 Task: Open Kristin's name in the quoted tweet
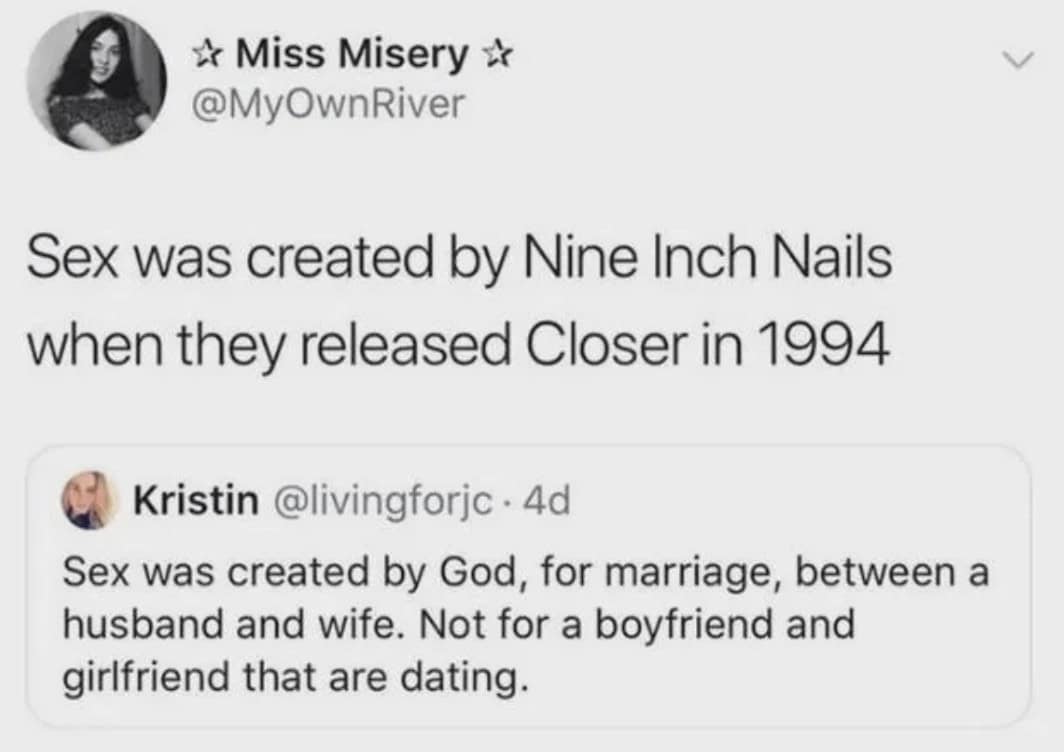coord(194,500)
